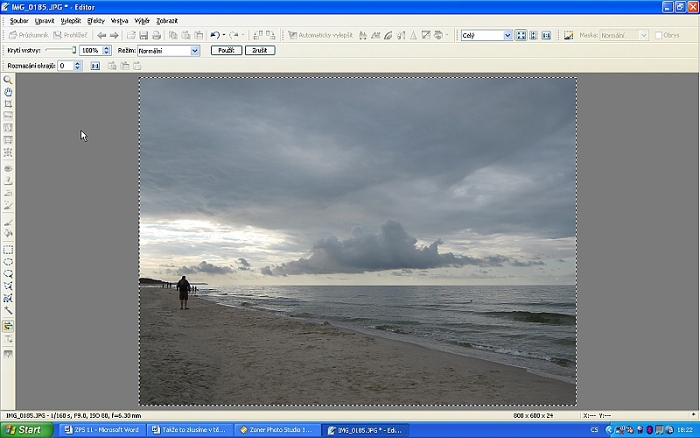Open the Celý zoom level dropdown
The height and width of the screenshot is (438, 700).
coord(486,35)
